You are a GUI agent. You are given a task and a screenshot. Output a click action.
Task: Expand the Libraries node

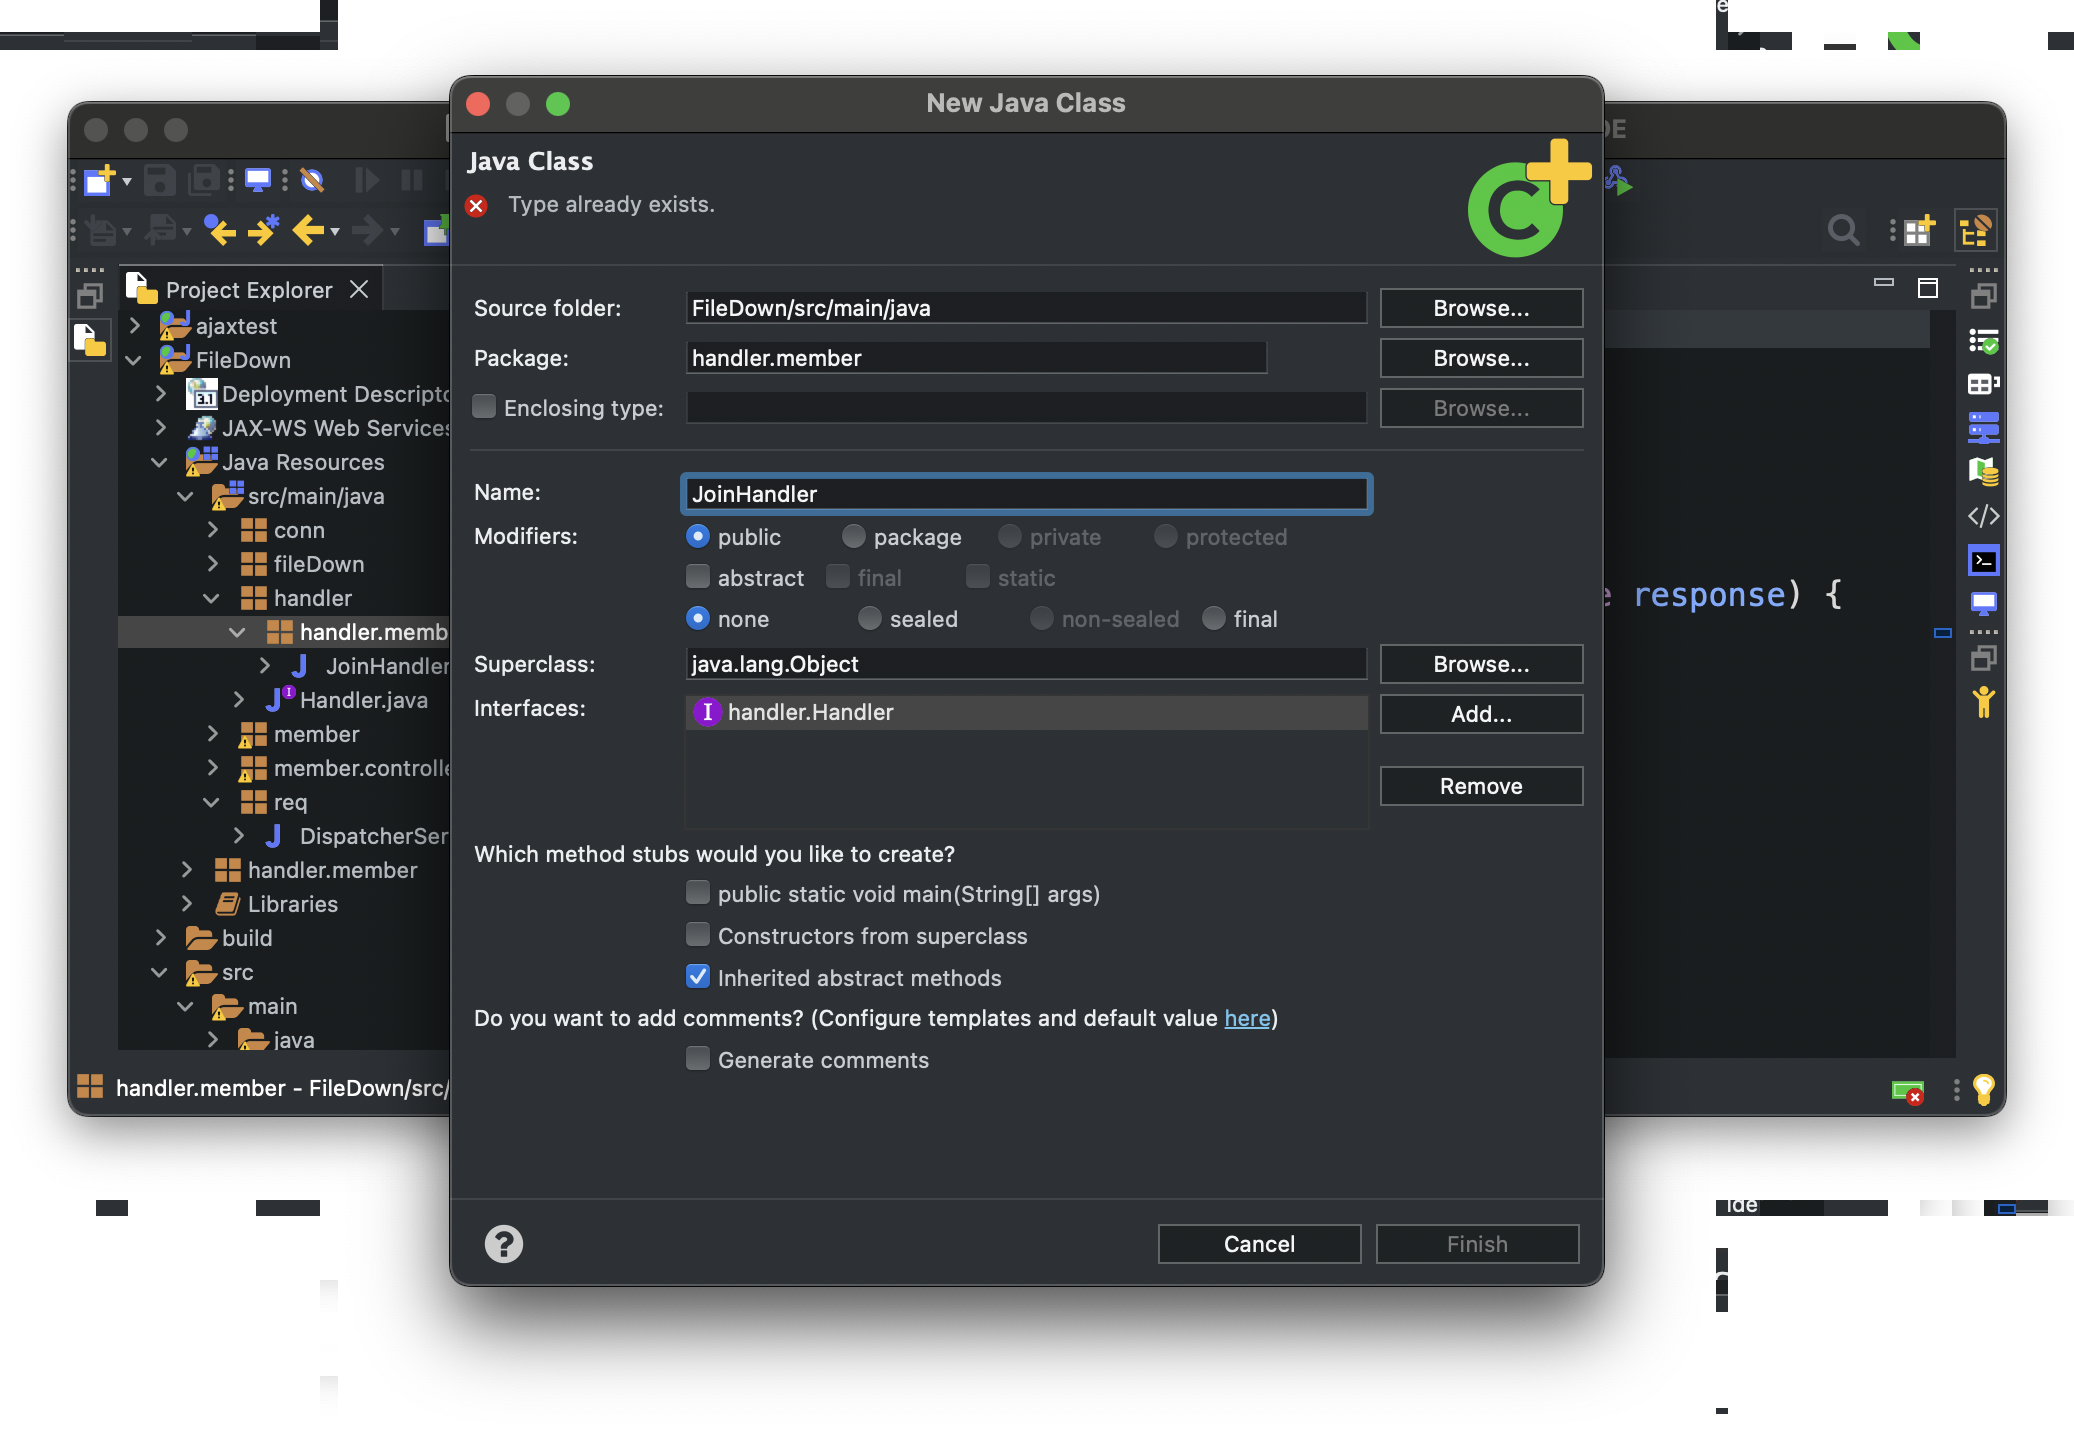click(187, 904)
